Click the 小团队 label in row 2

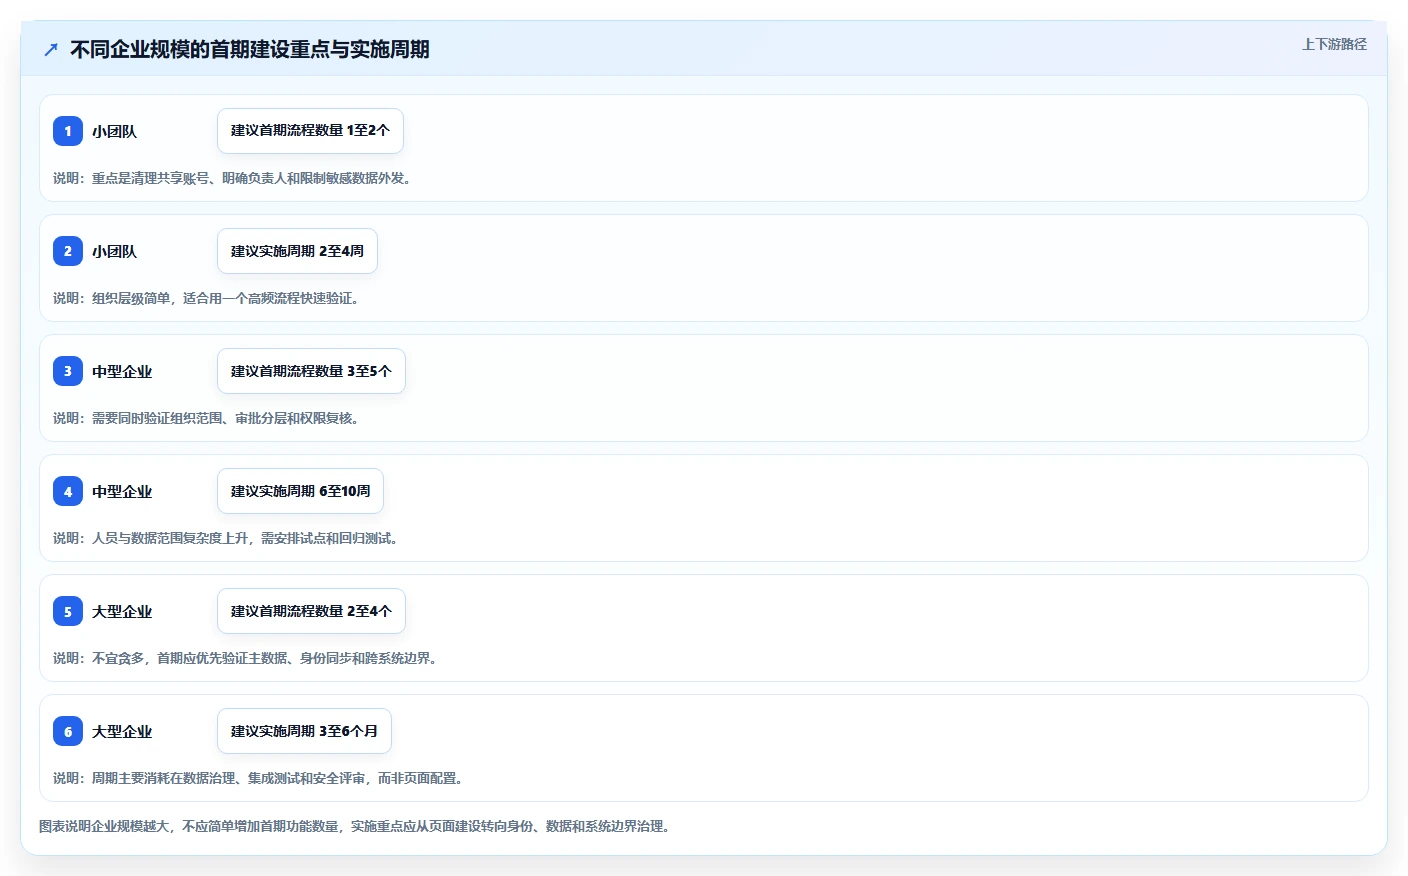coord(114,251)
